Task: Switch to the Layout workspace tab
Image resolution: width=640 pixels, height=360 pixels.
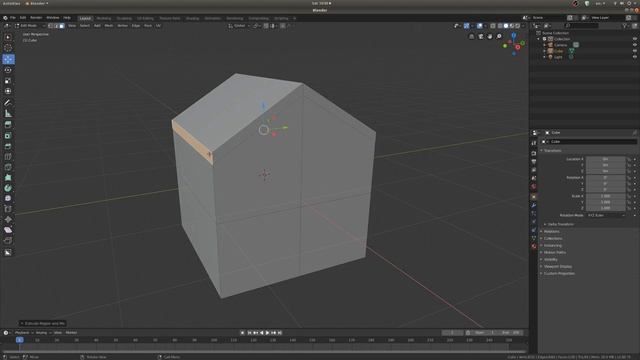Action: click(85, 18)
